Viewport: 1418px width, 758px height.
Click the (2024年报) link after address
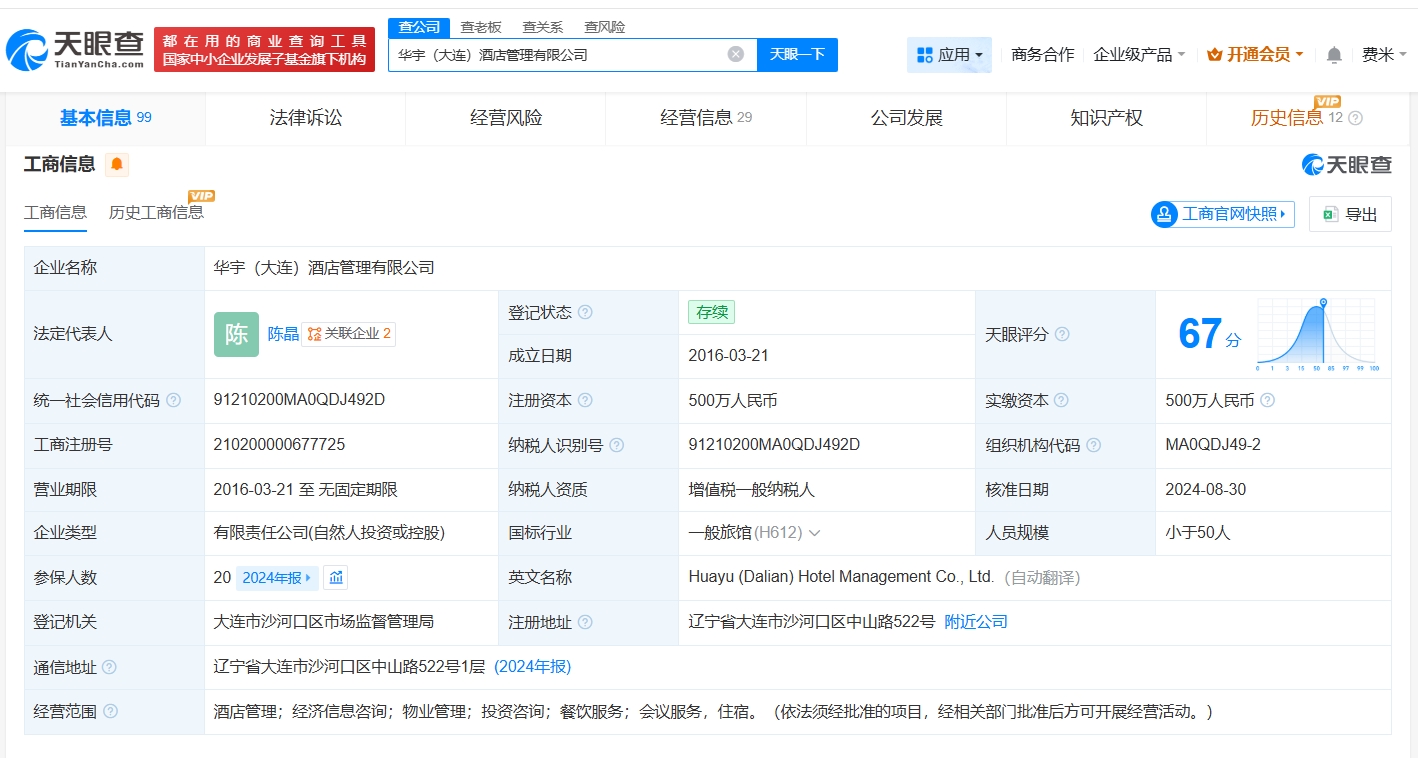[533, 666]
